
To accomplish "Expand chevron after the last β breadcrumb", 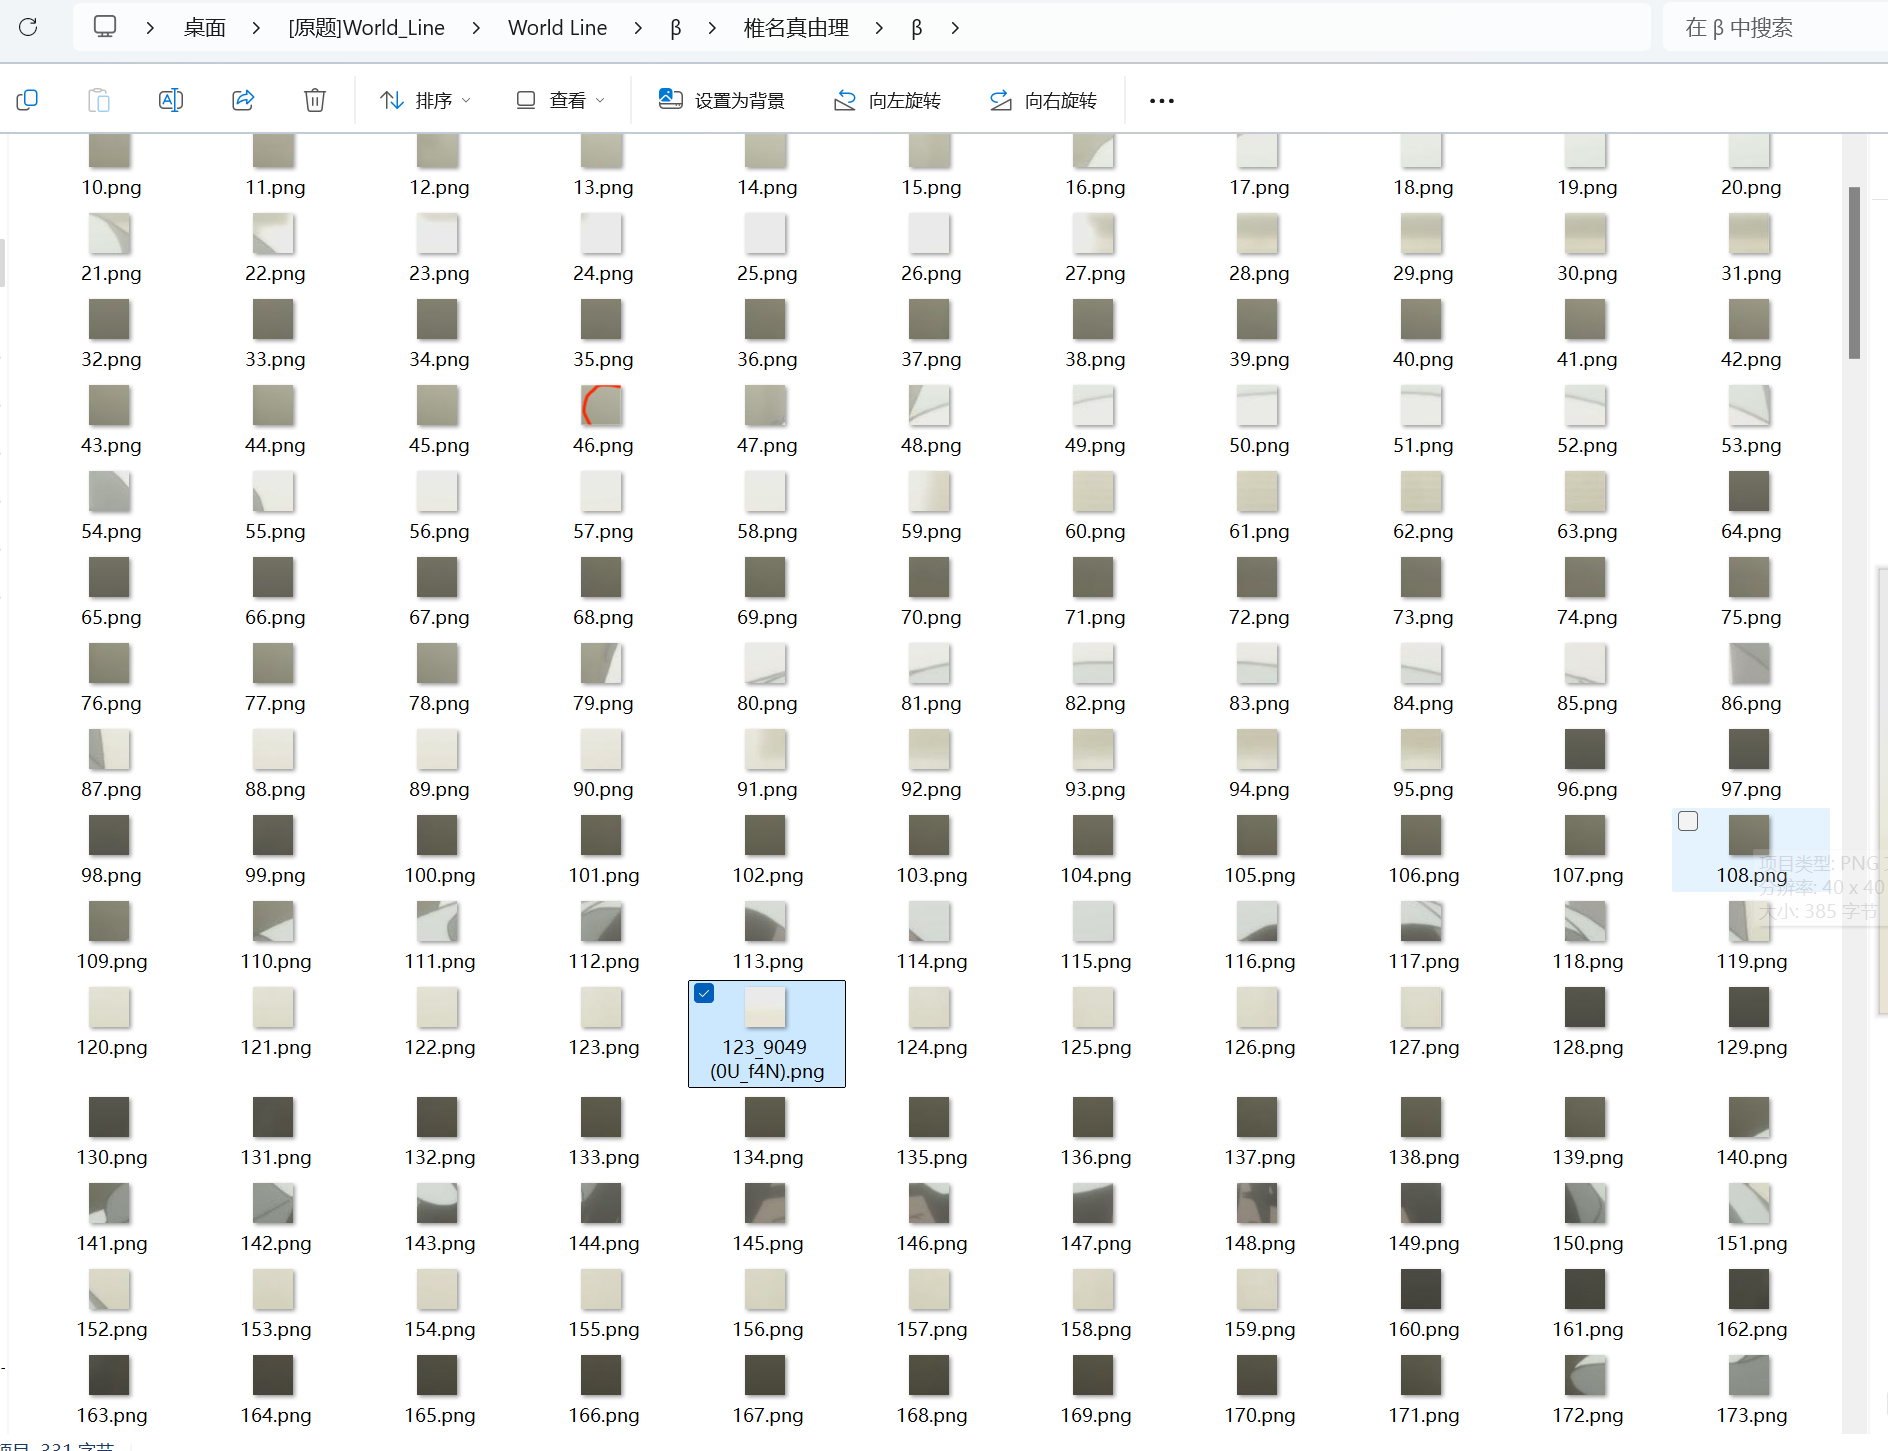I will pos(955,28).
